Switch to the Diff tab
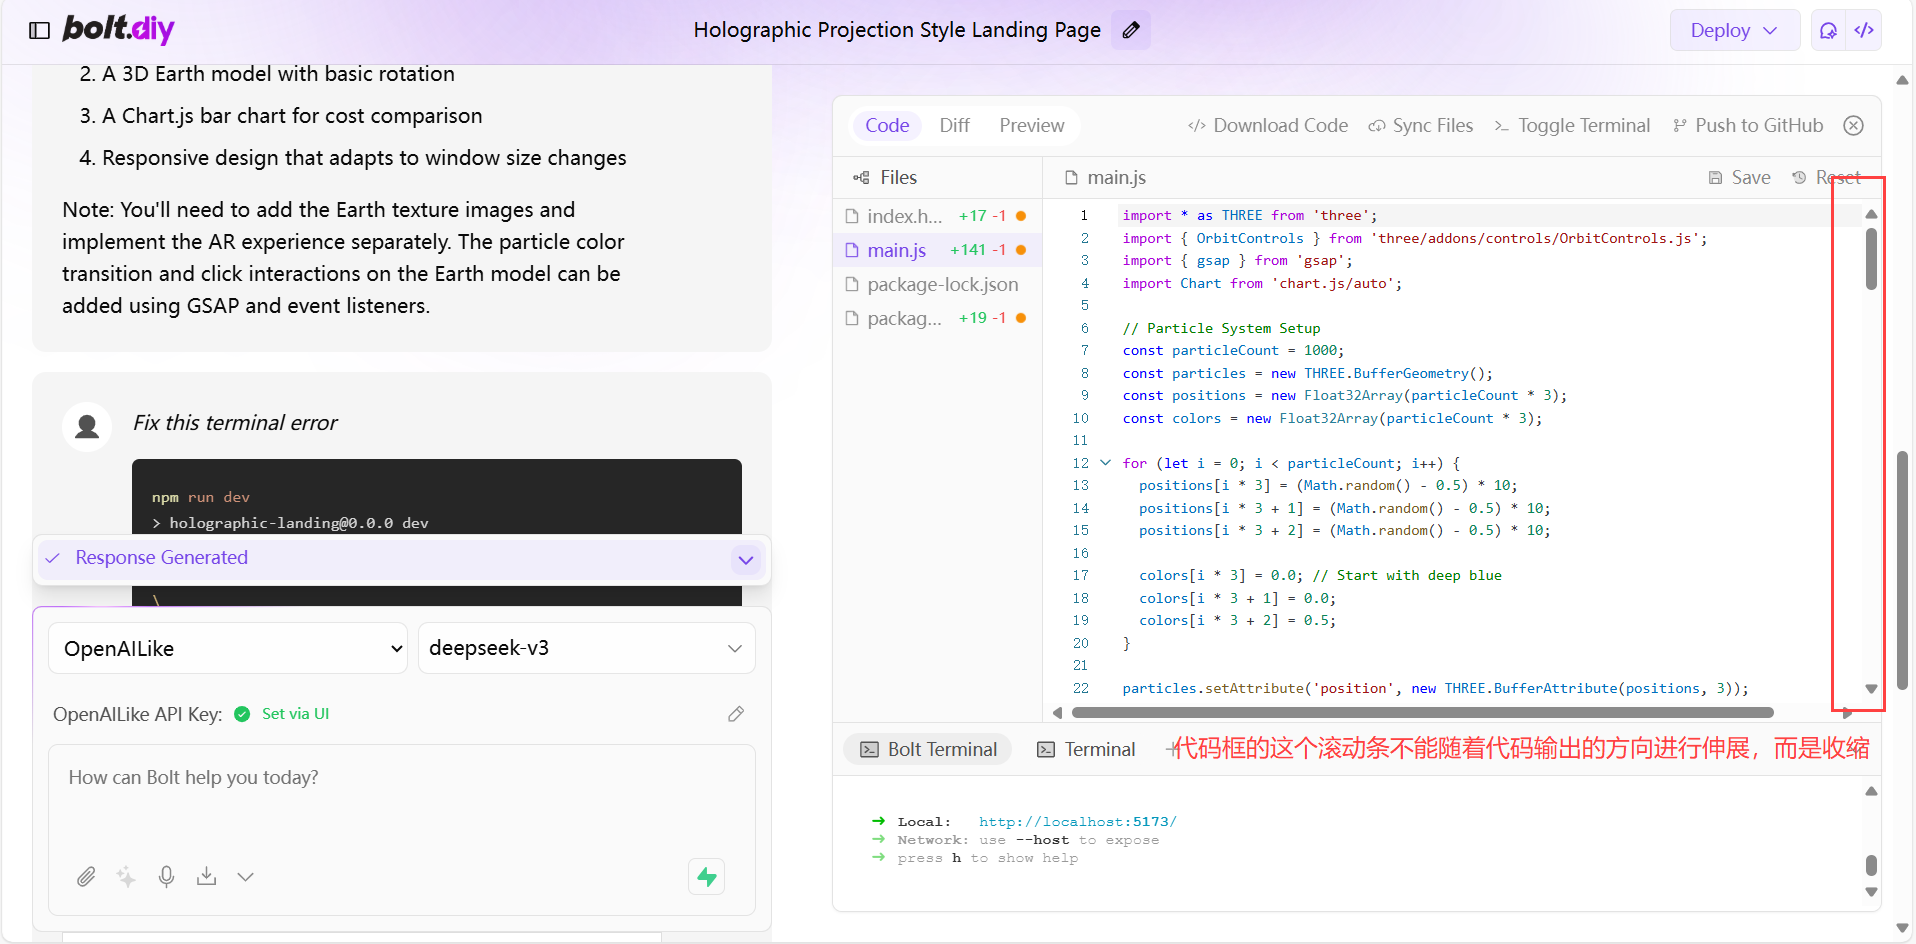Screen dimensions: 1916x944 (x=954, y=126)
